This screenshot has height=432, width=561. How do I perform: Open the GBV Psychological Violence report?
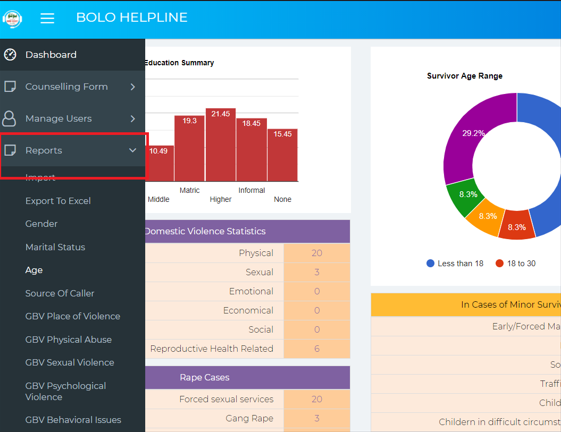(x=65, y=391)
